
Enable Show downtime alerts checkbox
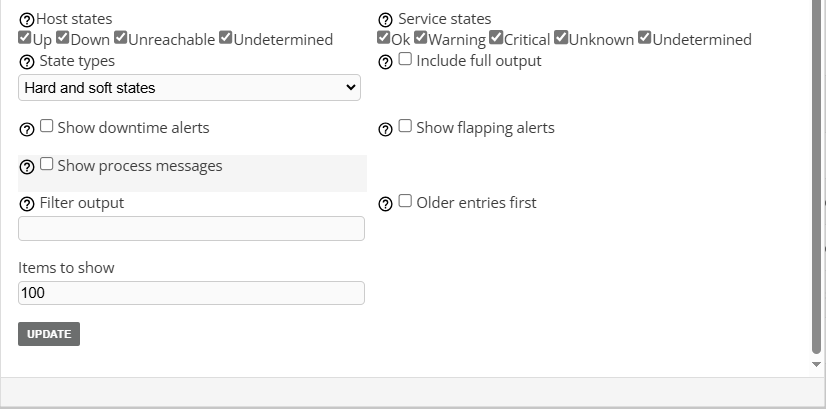[46, 126]
